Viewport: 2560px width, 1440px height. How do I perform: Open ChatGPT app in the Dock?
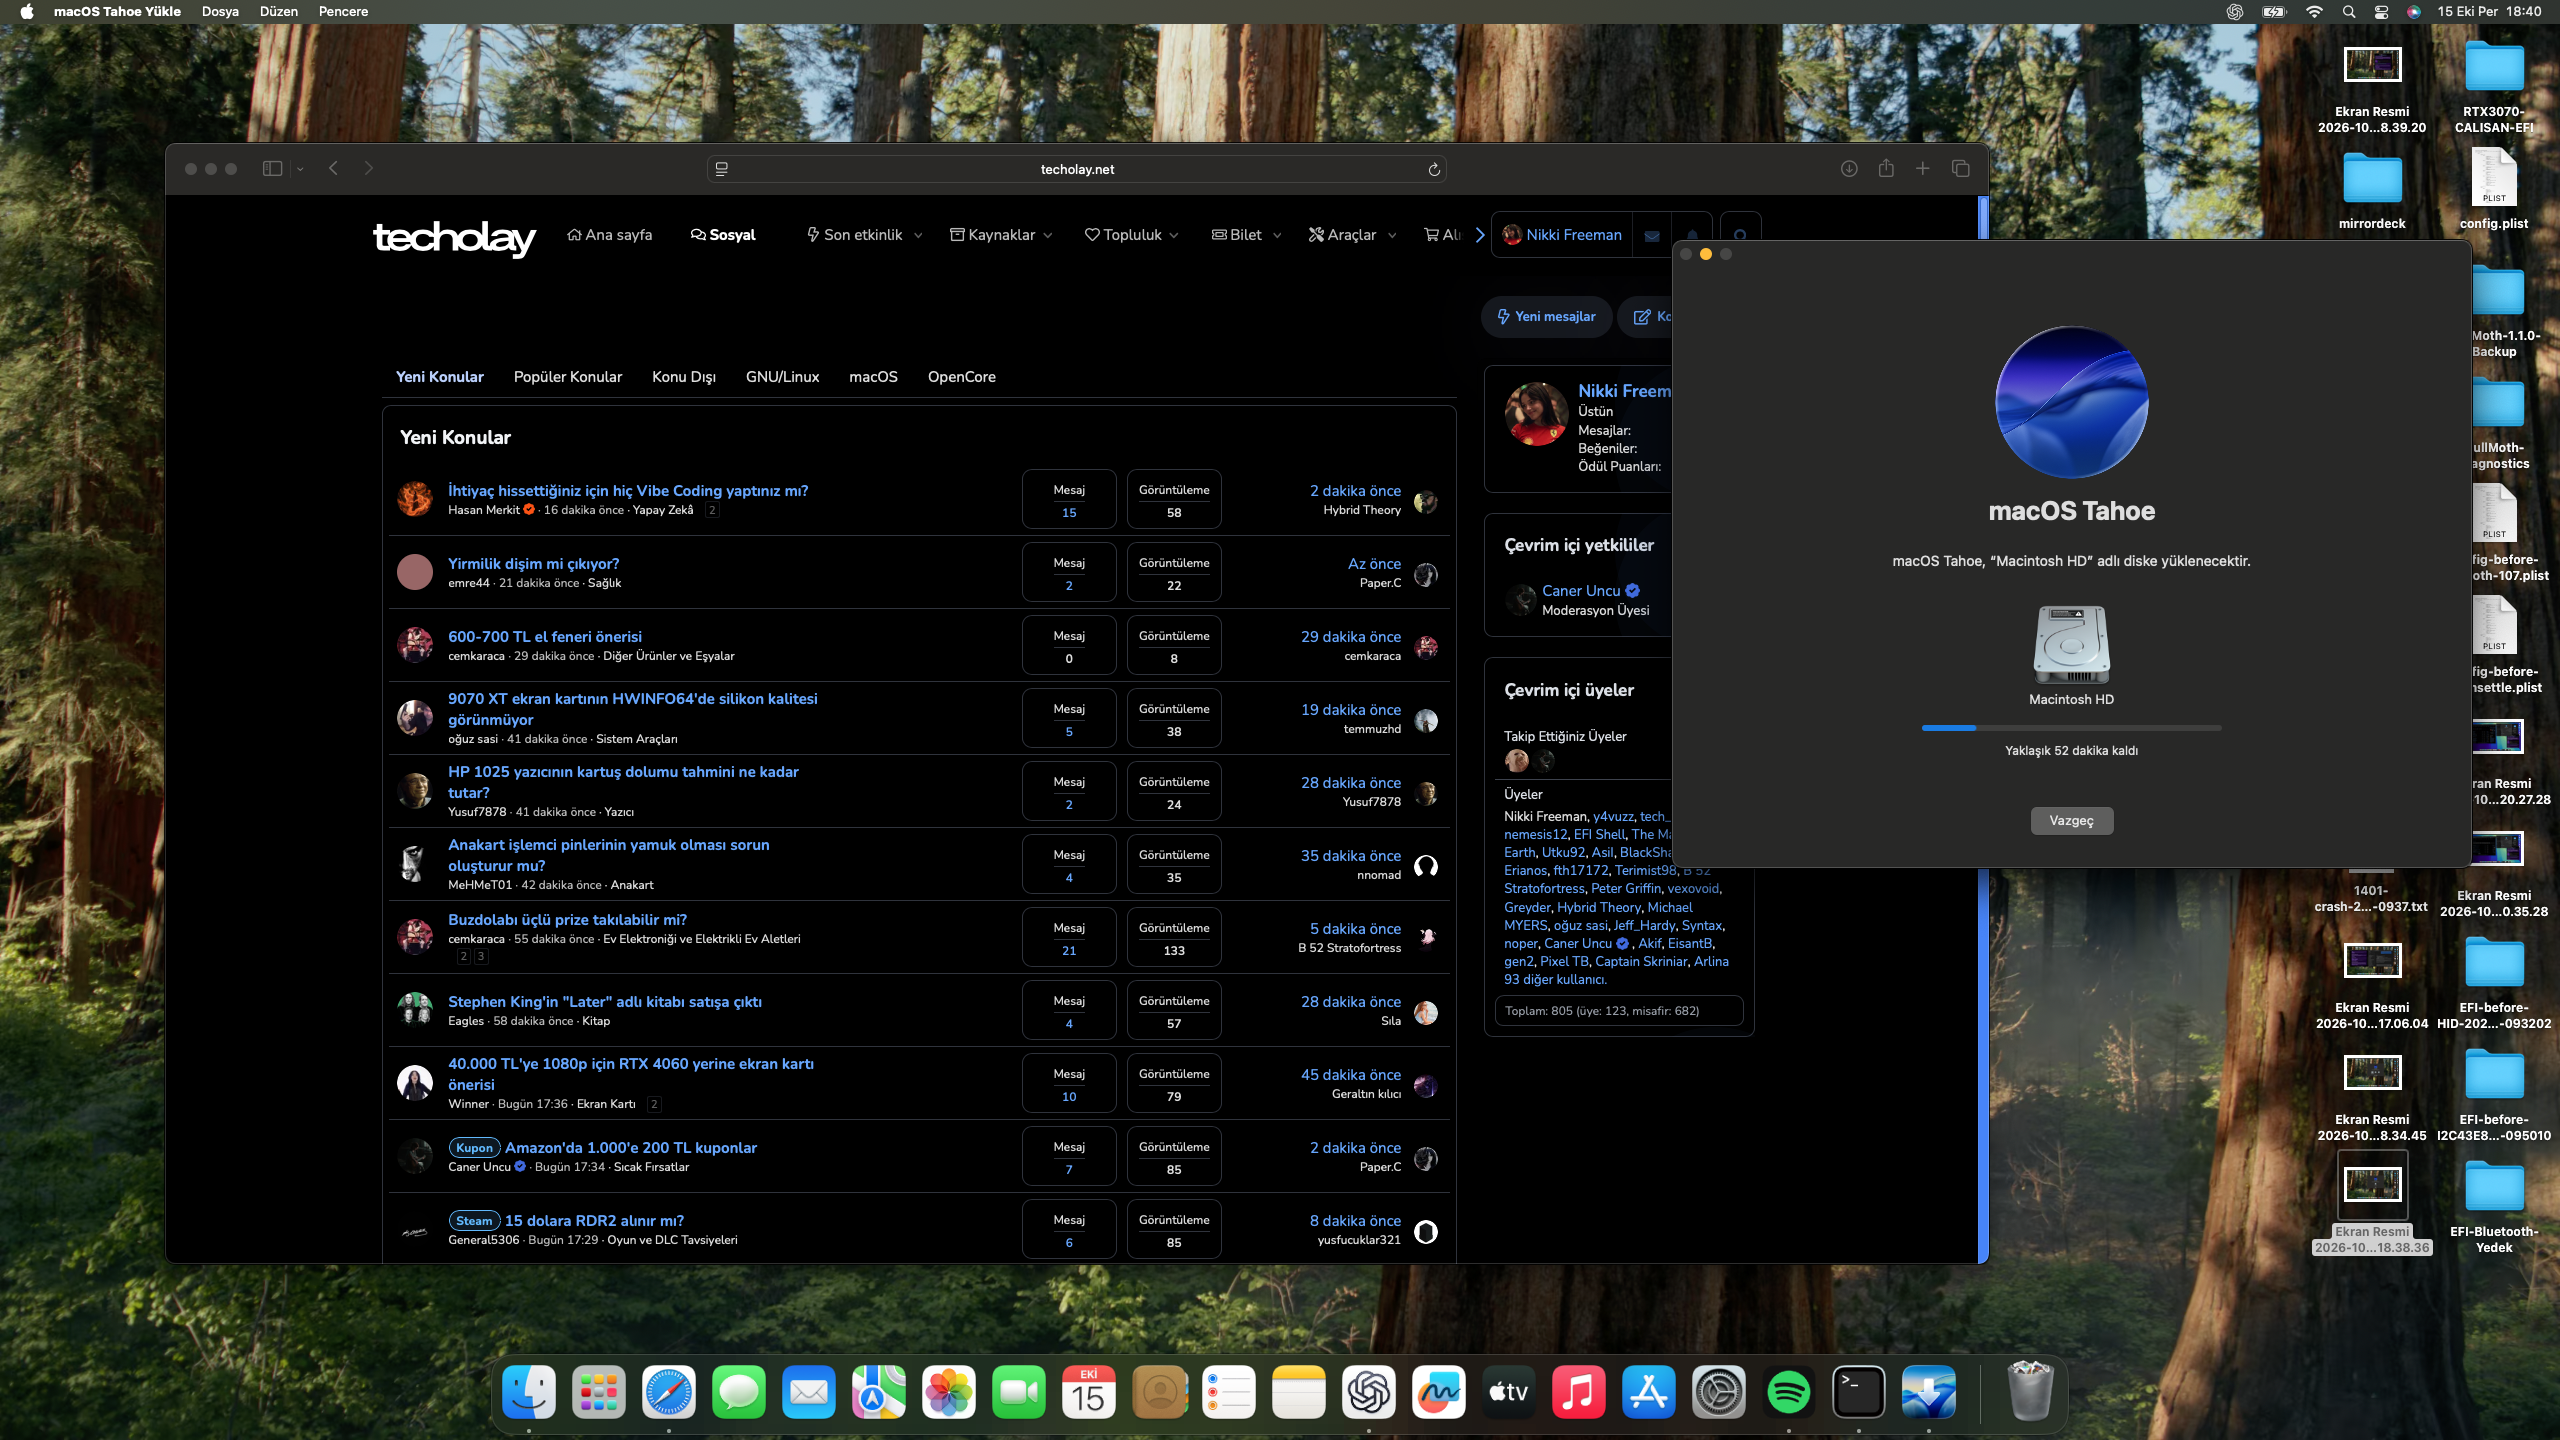[1369, 1392]
